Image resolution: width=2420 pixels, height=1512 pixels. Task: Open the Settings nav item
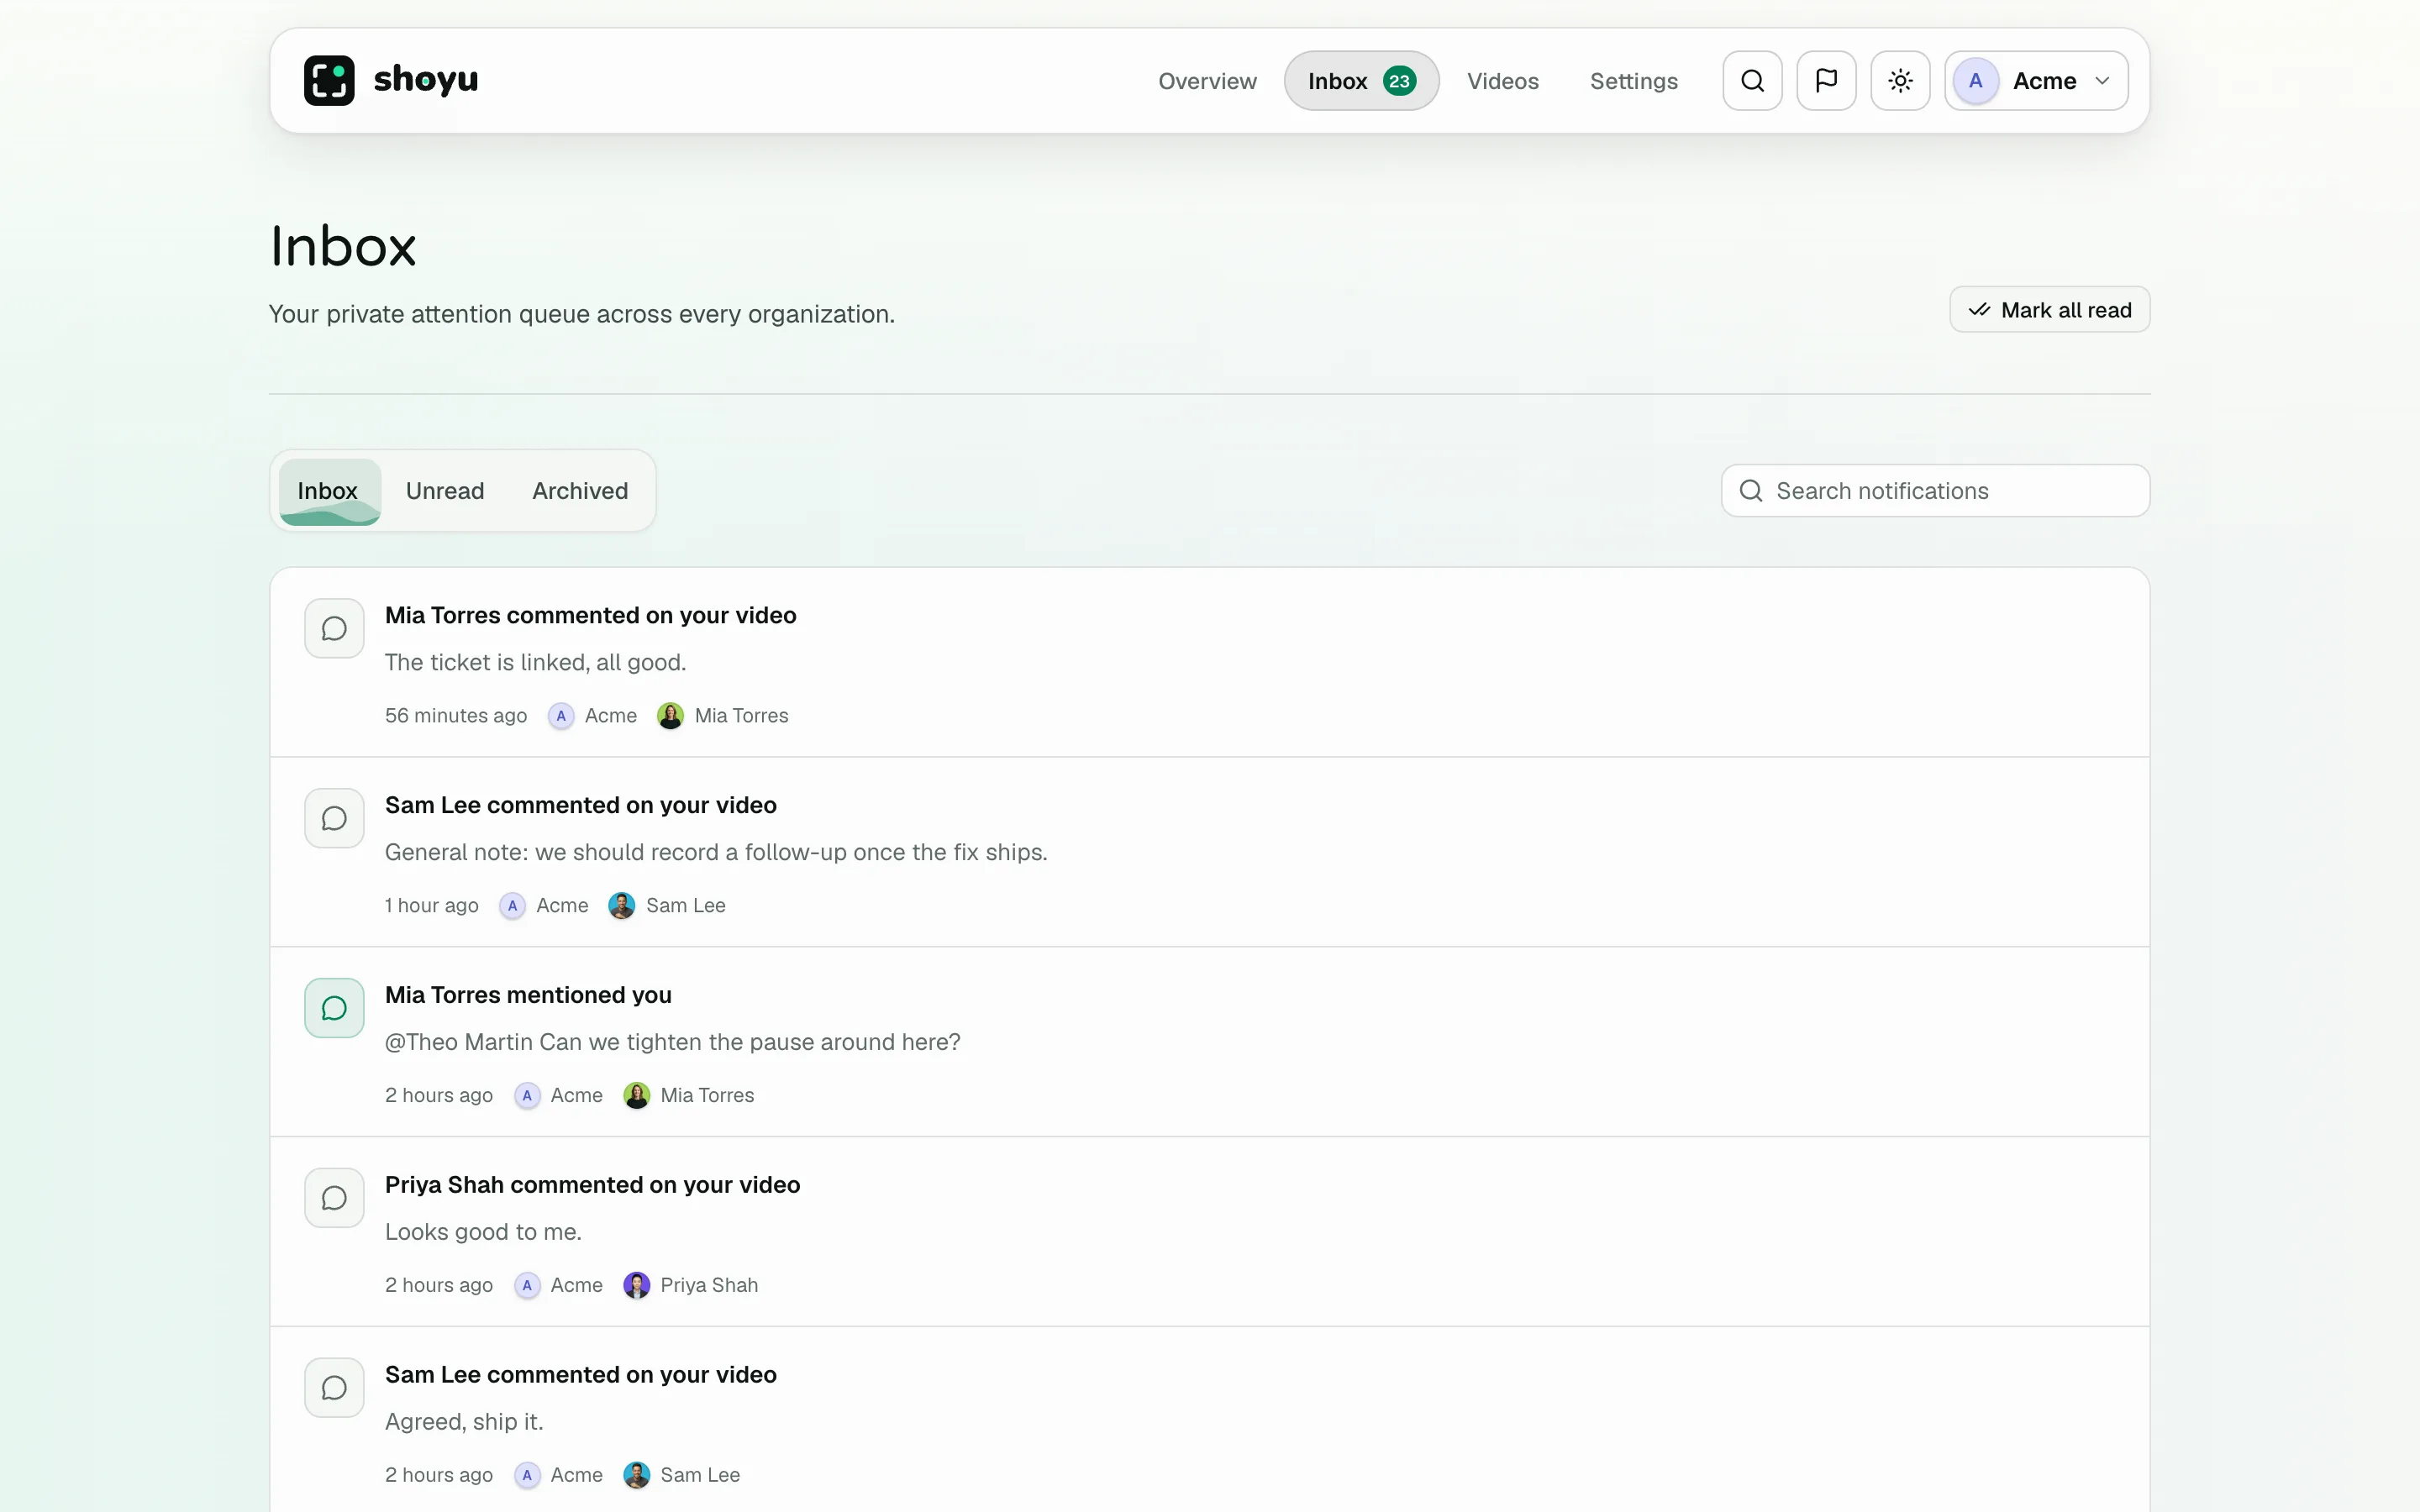(1633, 81)
